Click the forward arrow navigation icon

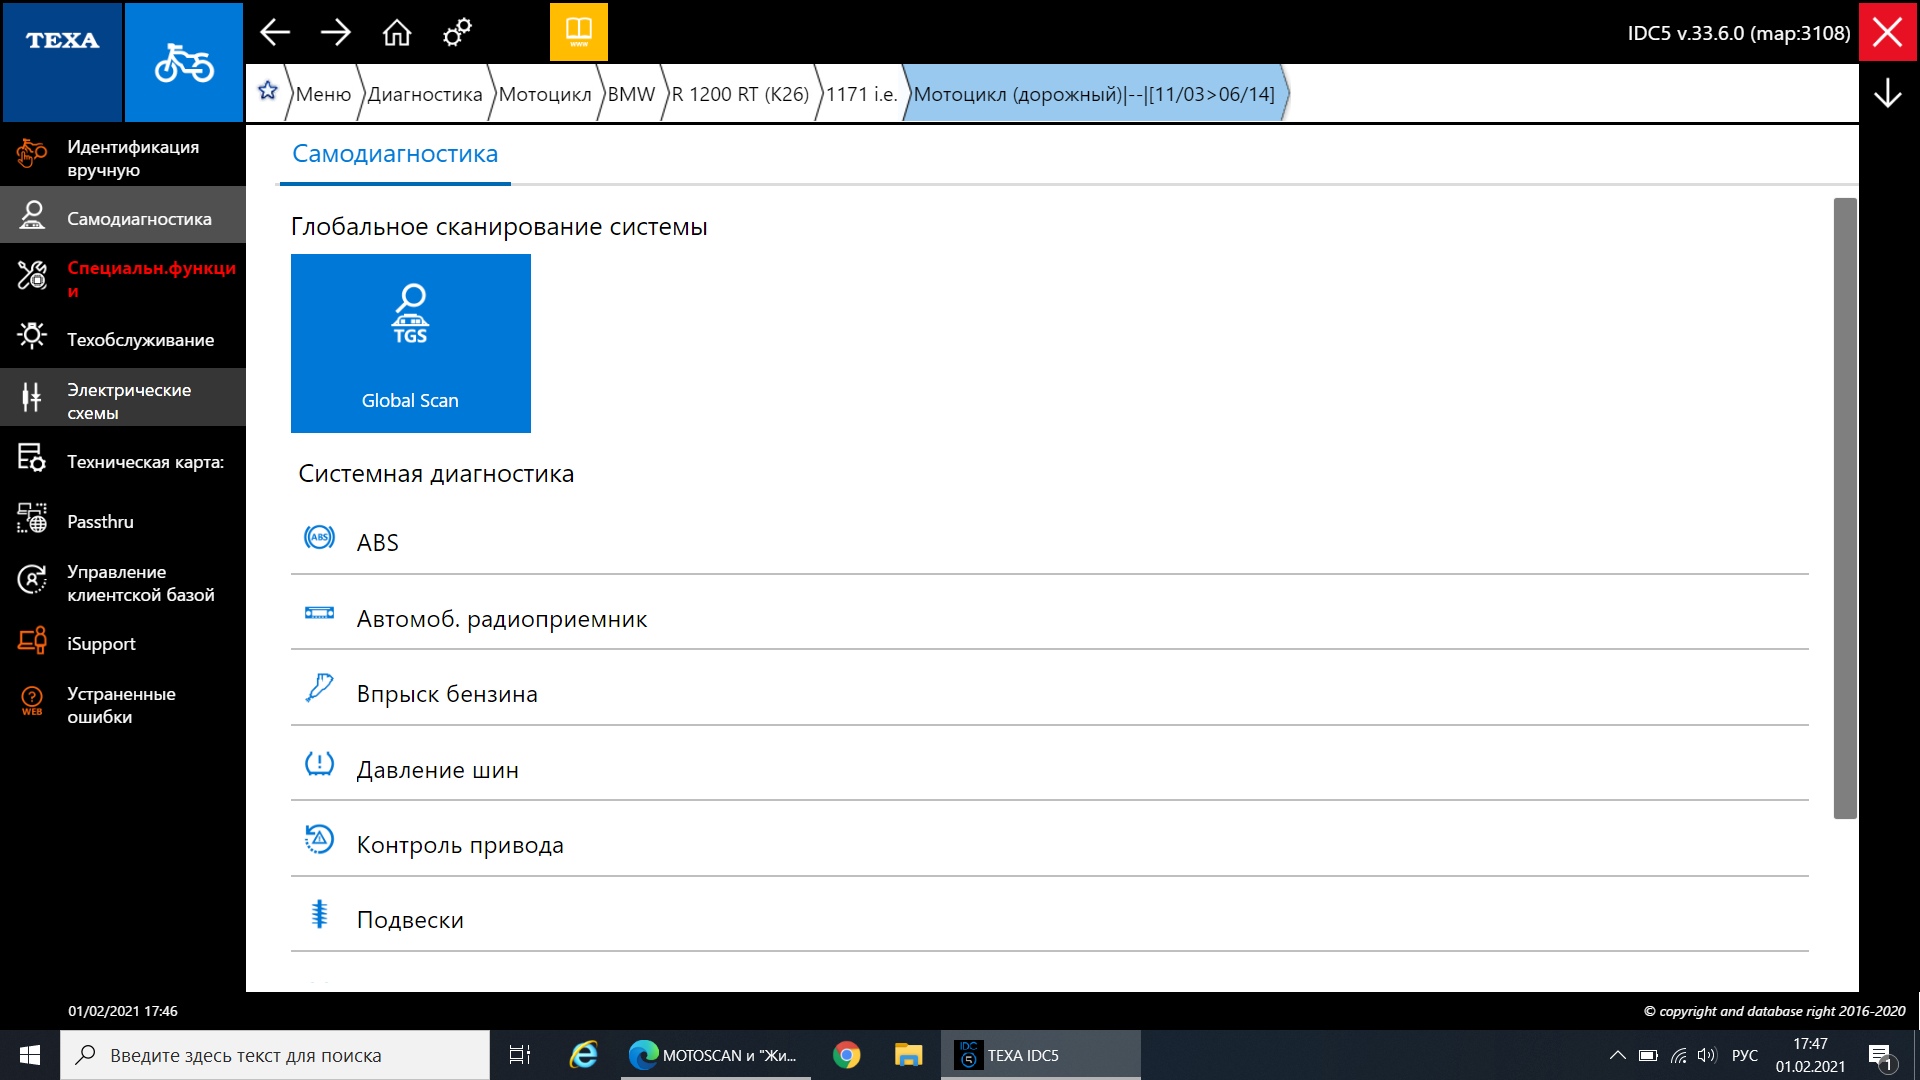pyautogui.click(x=336, y=33)
